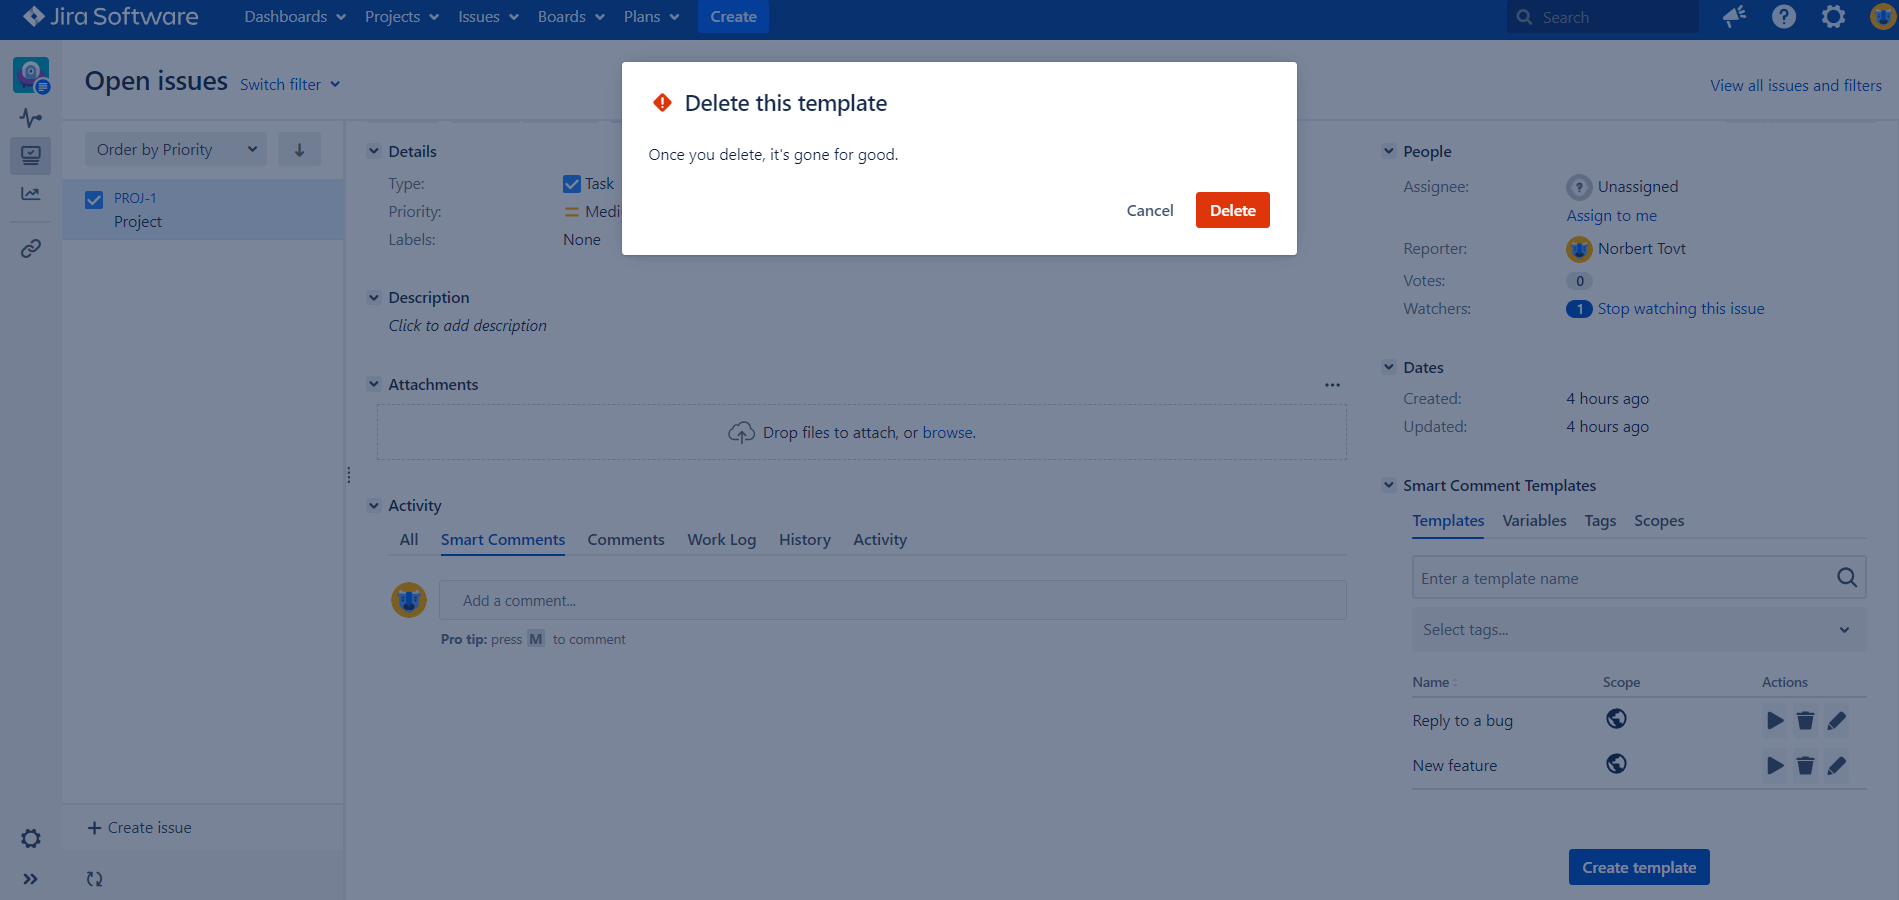Cancel the delete template dialog
Screen dimensions: 1899x900
pyautogui.click(x=1149, y=210)
